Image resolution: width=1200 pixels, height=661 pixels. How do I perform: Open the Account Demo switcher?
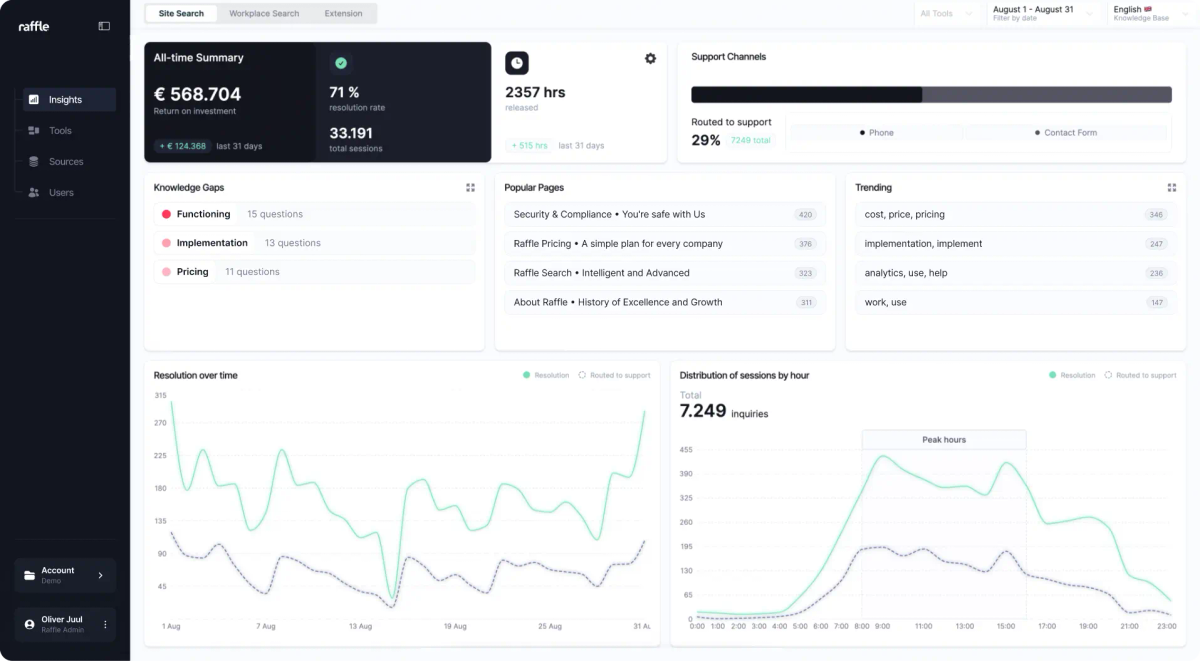(65, 575)
